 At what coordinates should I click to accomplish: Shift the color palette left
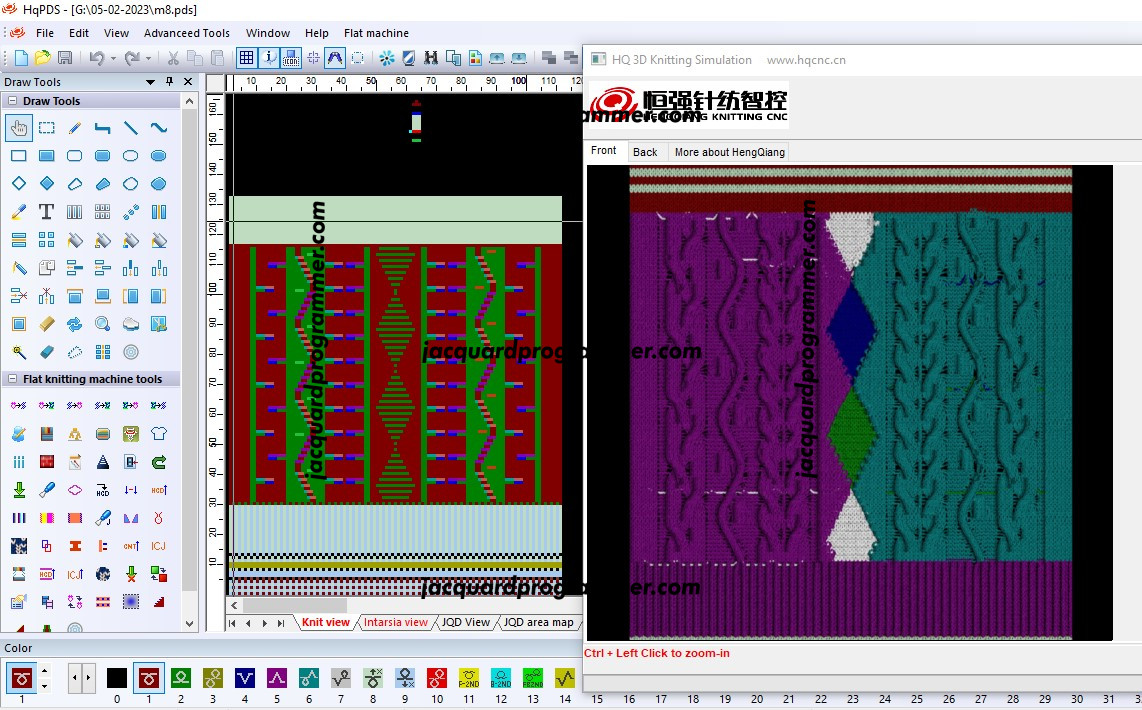74,678
